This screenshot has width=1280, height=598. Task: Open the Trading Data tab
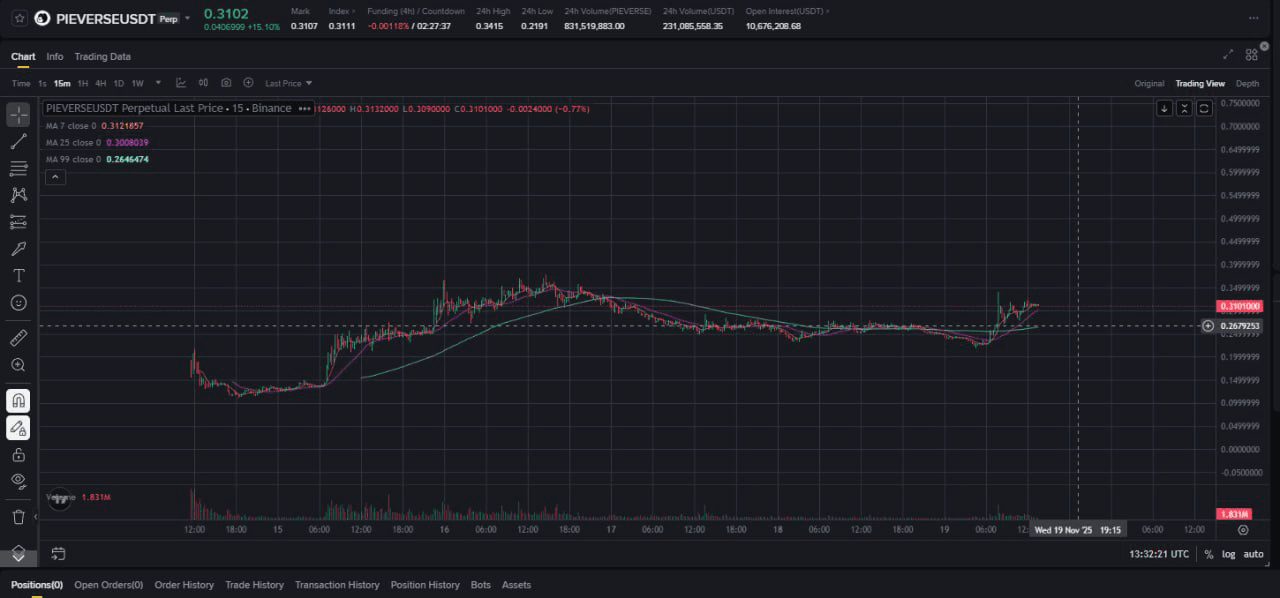(102, 56)
